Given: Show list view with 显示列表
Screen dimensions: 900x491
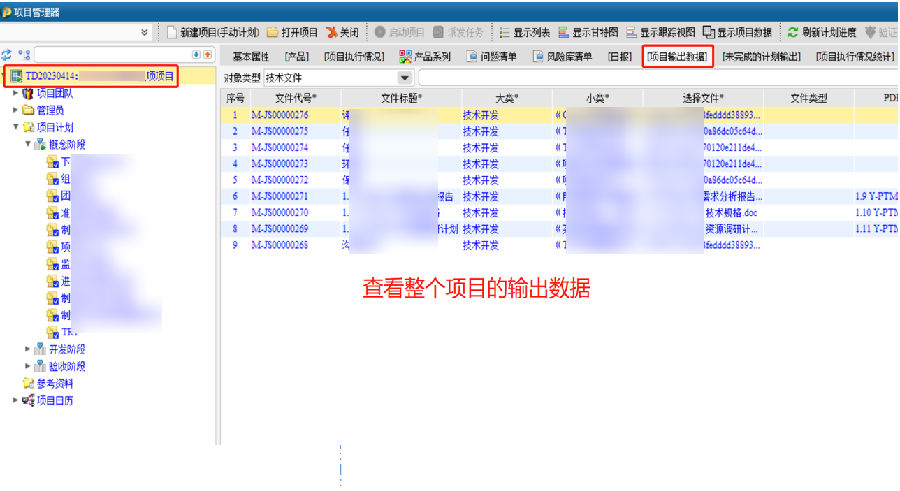Looking at the screenshot, I should pyautogui.click(x=506, y=32).
